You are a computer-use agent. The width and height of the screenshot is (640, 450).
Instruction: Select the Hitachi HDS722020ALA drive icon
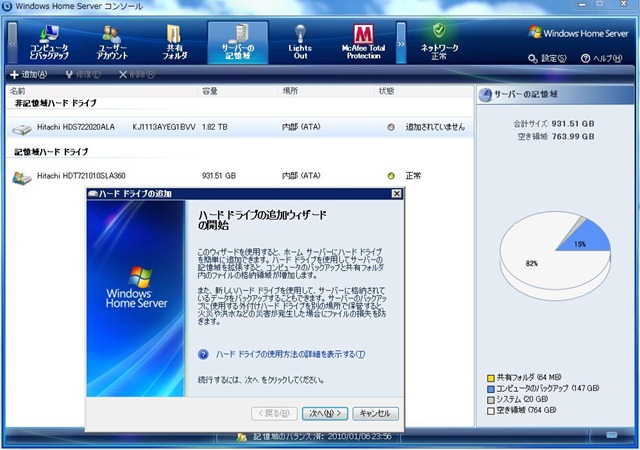point(22,129)
